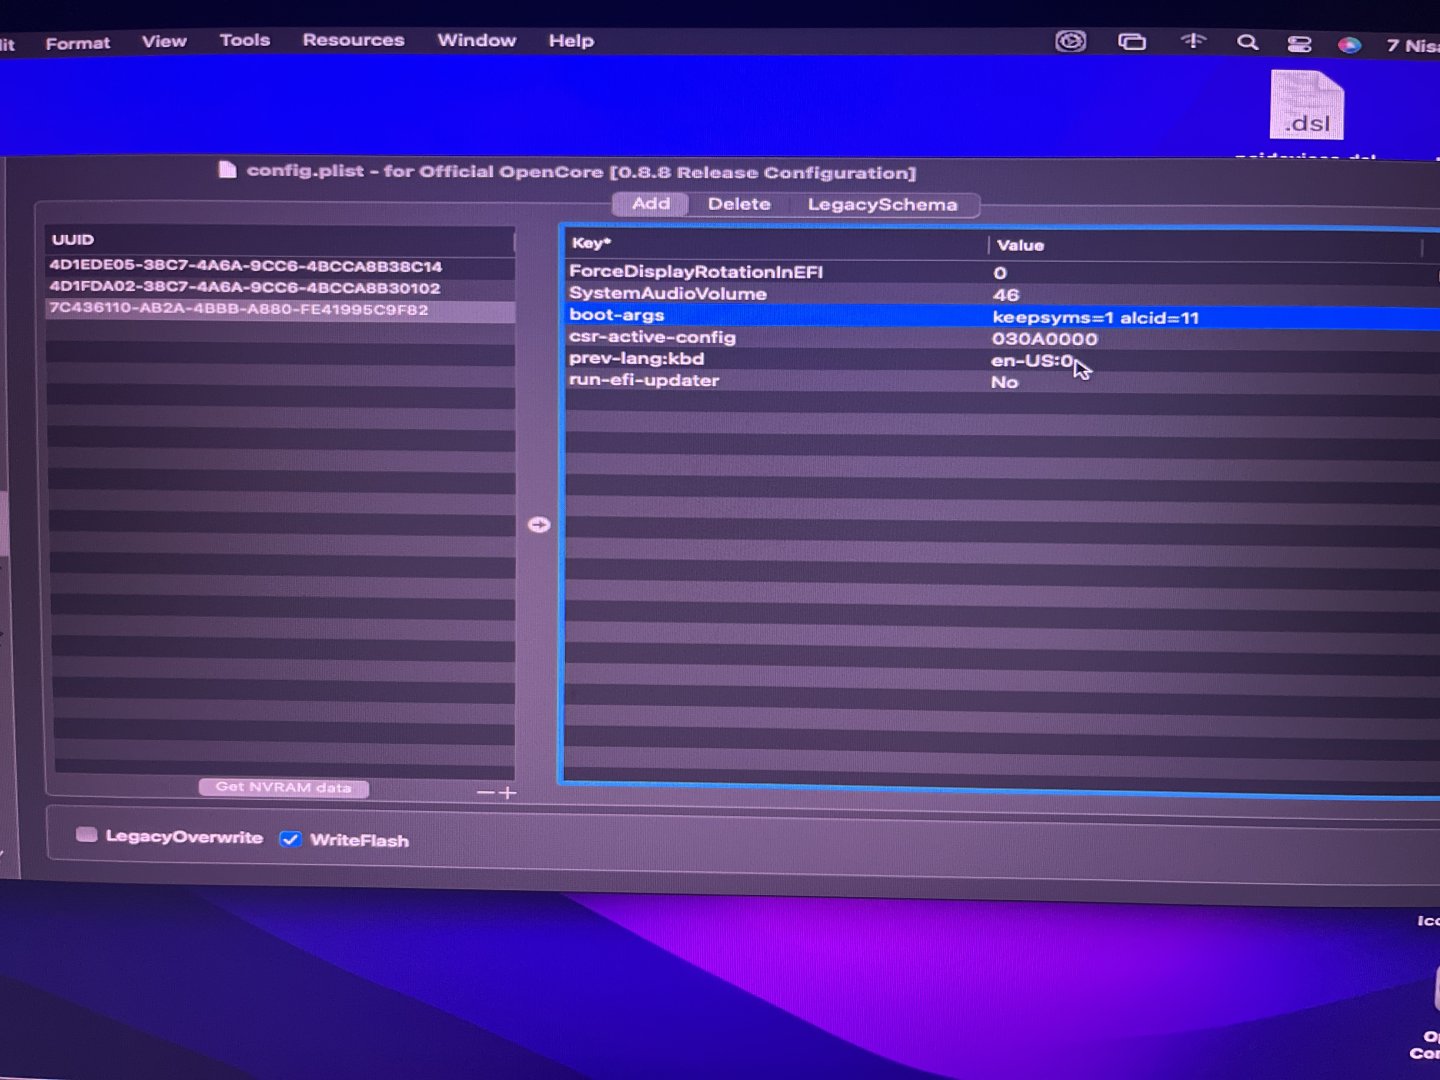Select the .dsl file on the desktop
Viewport: 1440px width, 1080px height.
click(x=1307, y=105)
